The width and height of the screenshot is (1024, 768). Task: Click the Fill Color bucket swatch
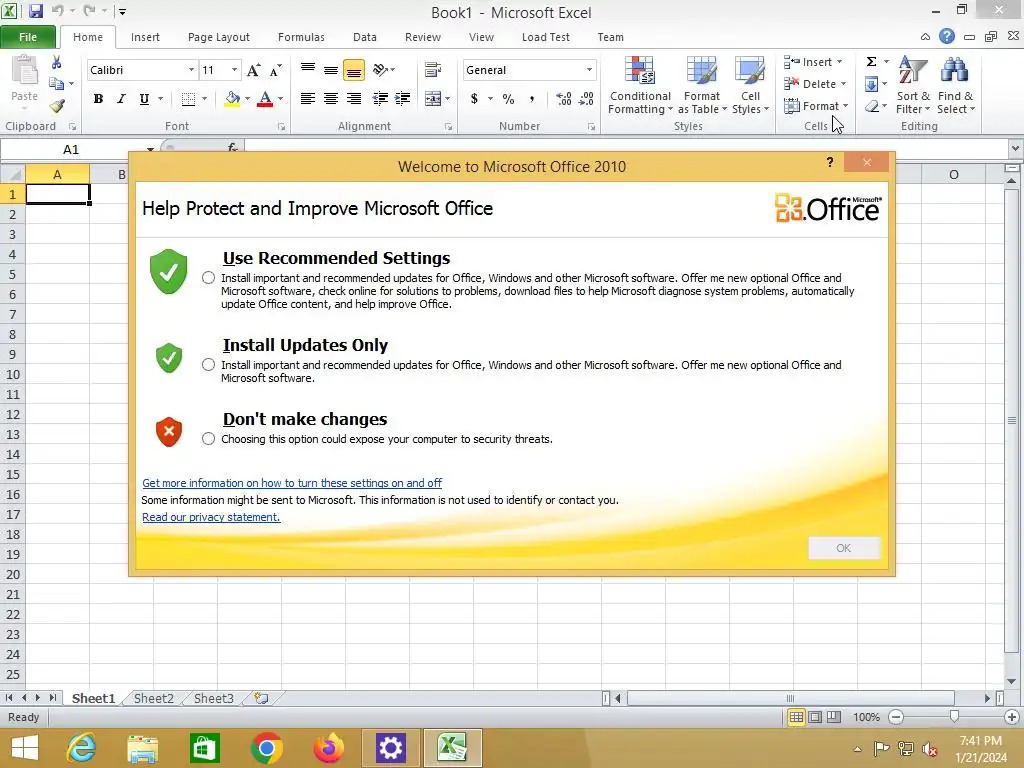(x=232, y=99)
